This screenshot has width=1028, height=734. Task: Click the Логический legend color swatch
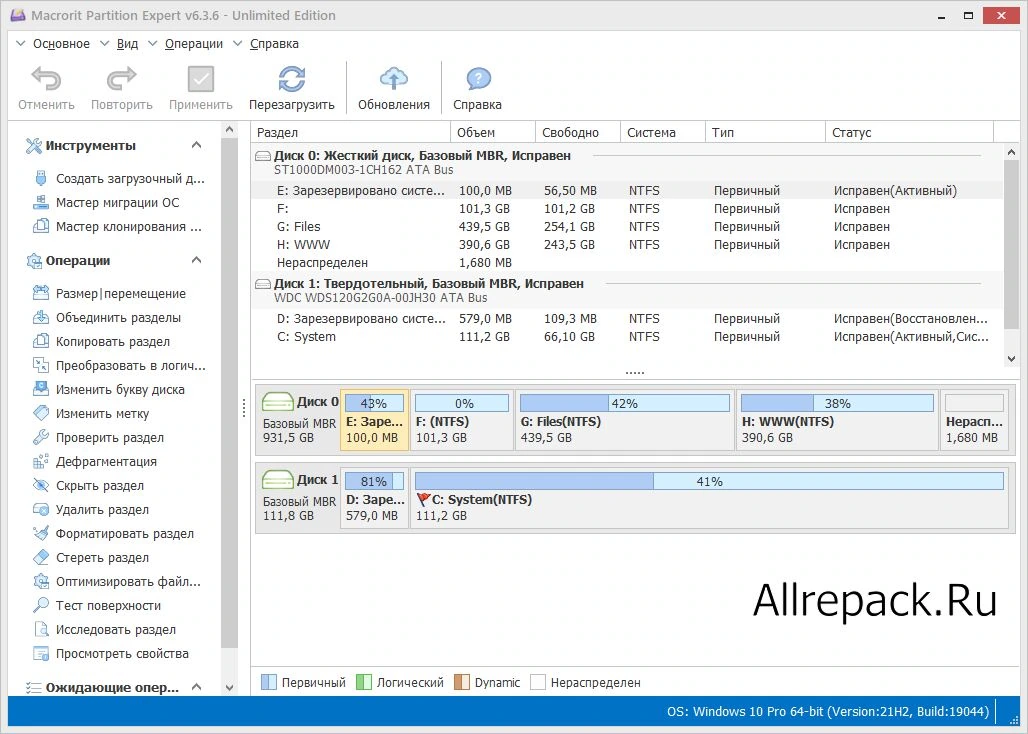pos(364,682)
